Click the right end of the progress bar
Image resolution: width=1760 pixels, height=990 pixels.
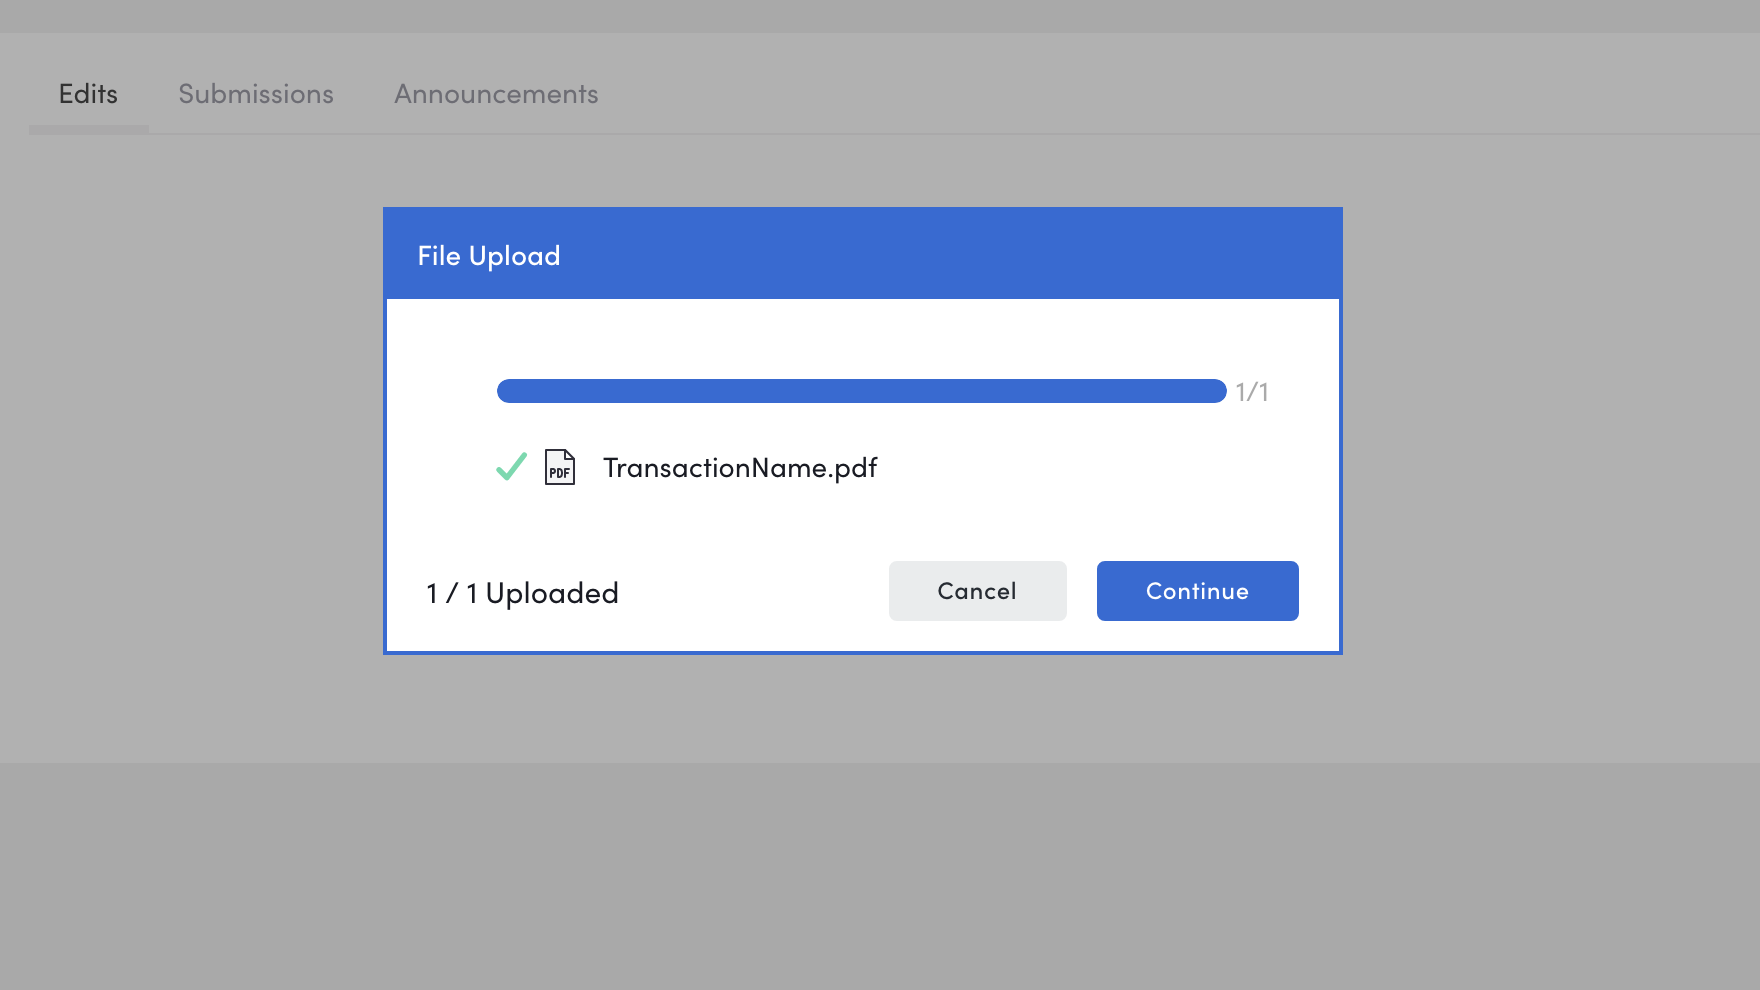pyautogui.click(x=1216, y=391)
